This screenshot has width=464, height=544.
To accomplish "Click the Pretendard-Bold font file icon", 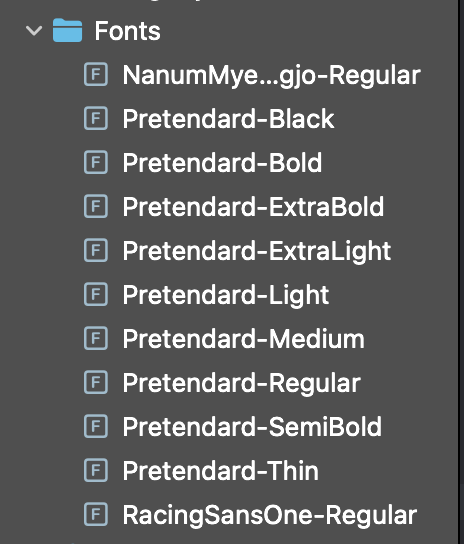I will coord(96,162).
